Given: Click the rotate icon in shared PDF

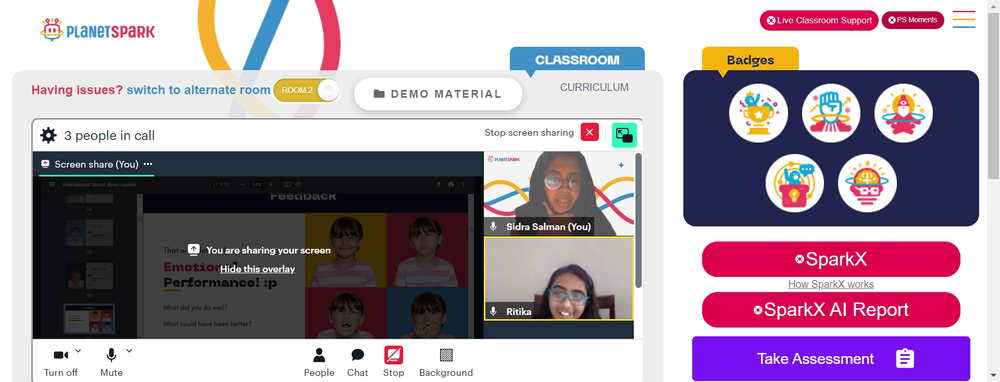Looking at the screenshot, I should [x=298, y=184].
